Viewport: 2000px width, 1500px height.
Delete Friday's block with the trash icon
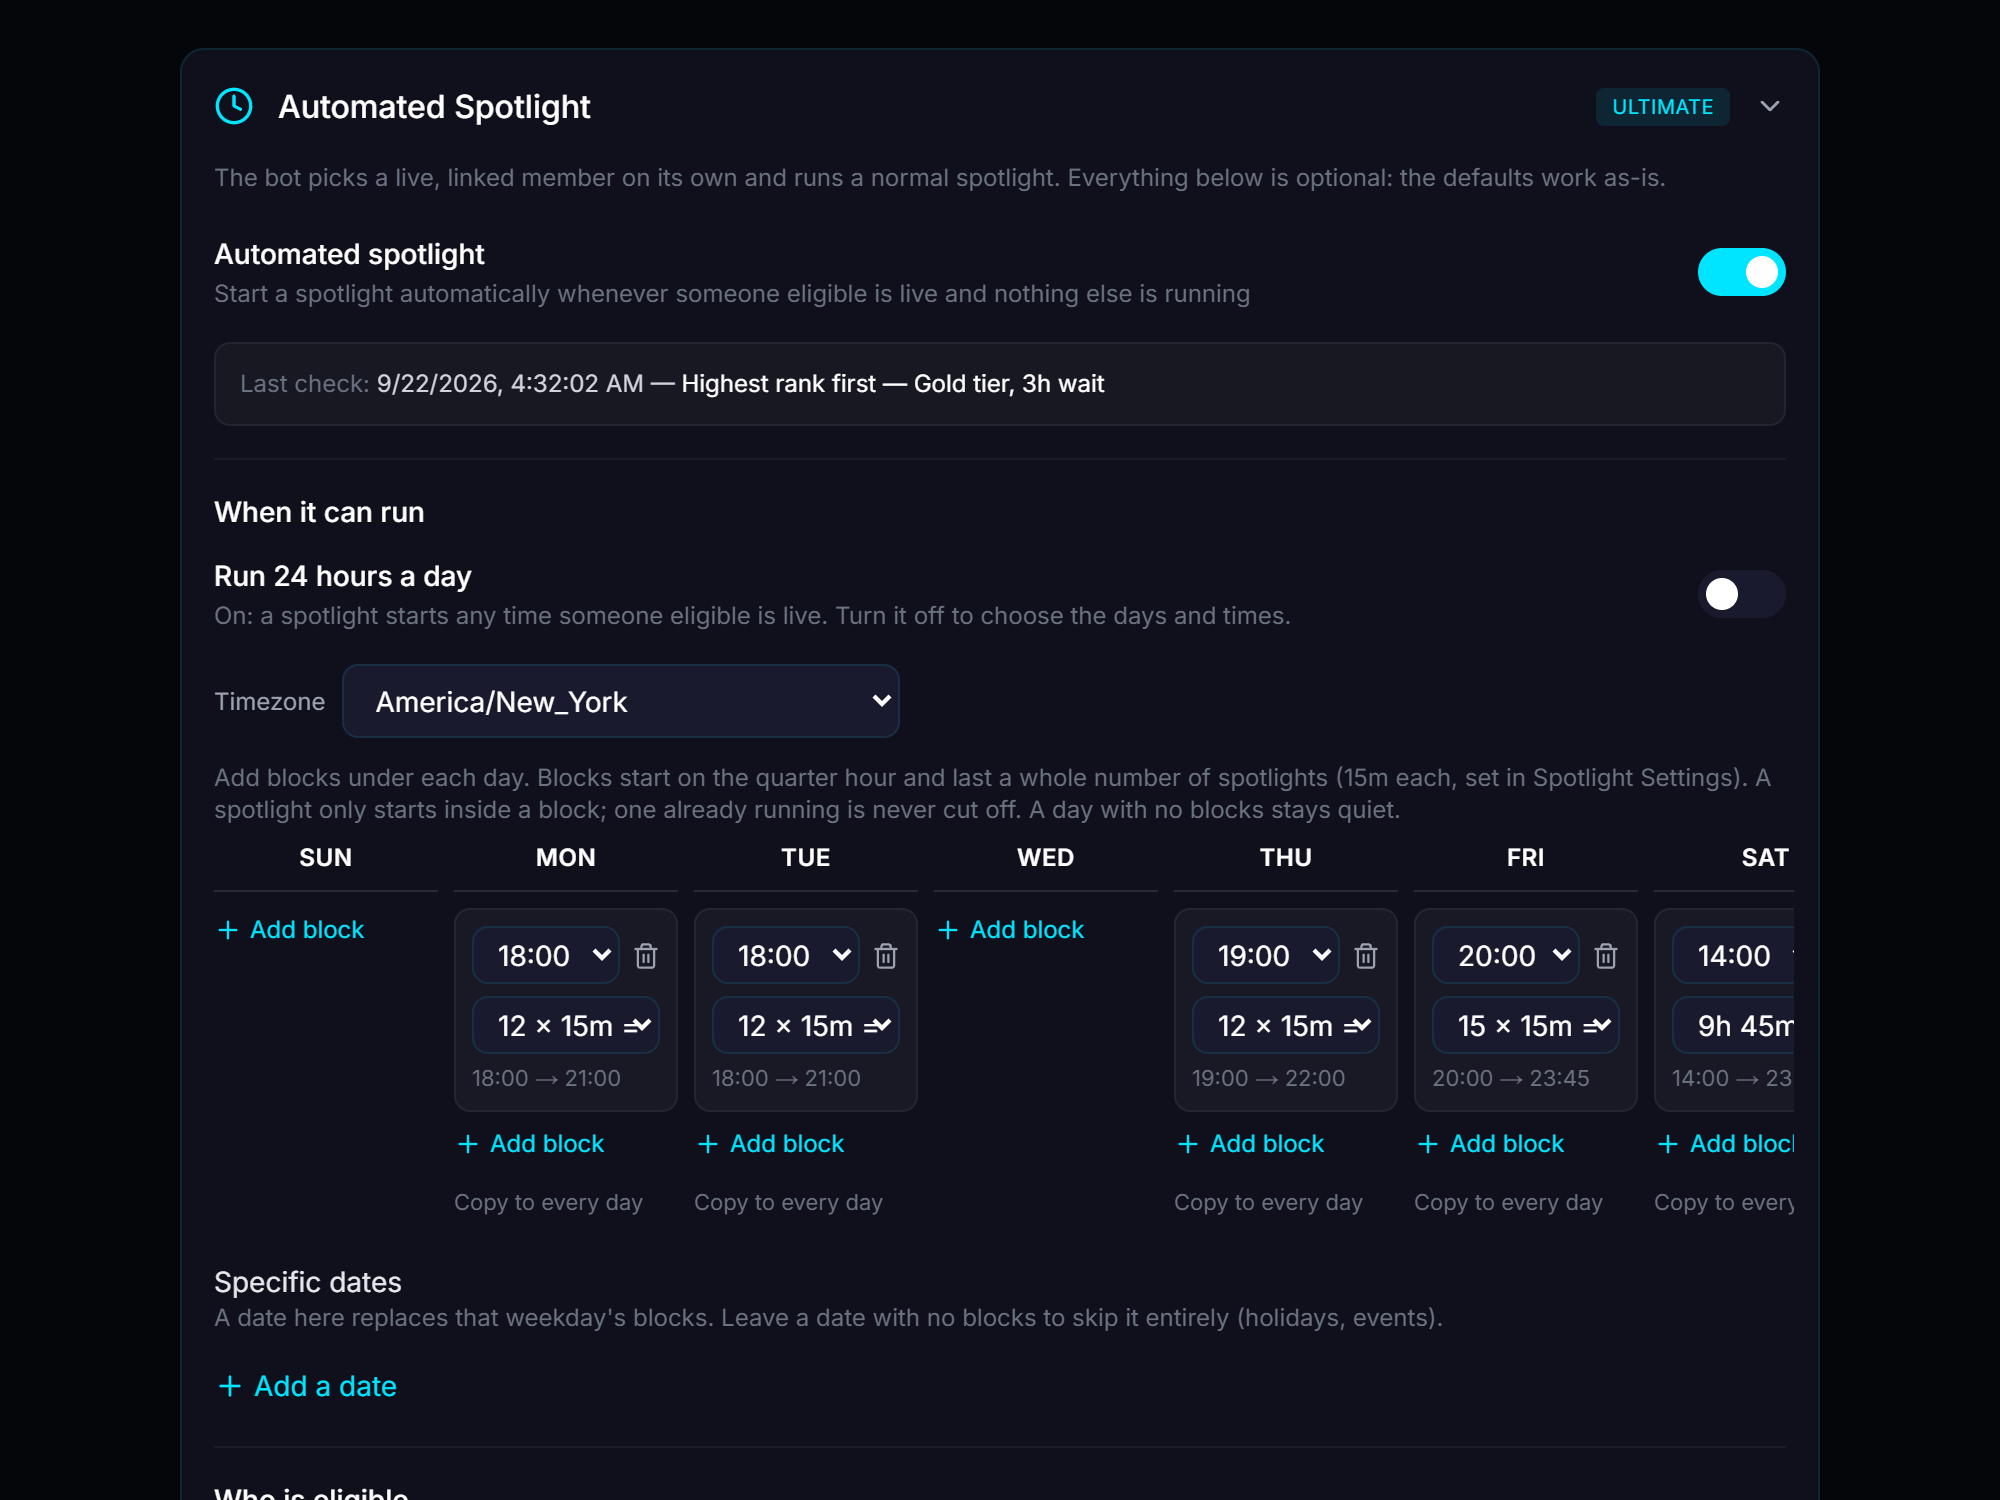coord(1606,956)
